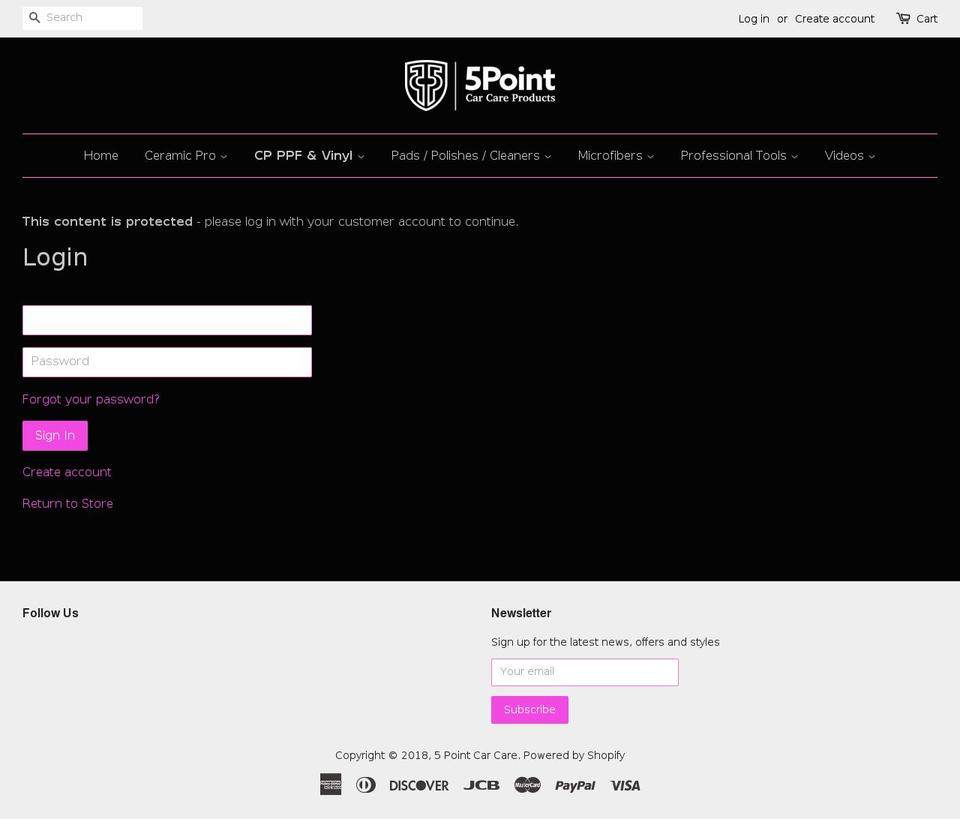Viewport: 960px width, 819px height.
Task: Click the Follow Us heading
Action: (x=50, y=613)
